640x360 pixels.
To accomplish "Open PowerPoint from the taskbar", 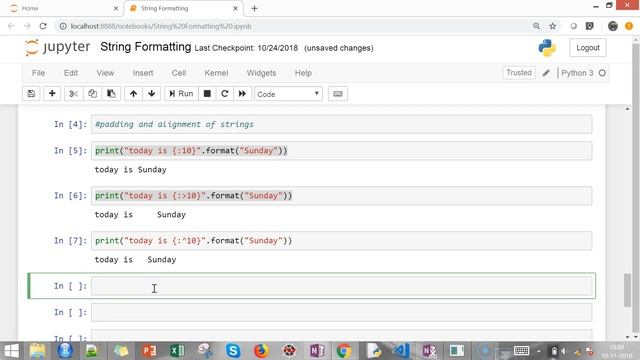I will 149,351.
